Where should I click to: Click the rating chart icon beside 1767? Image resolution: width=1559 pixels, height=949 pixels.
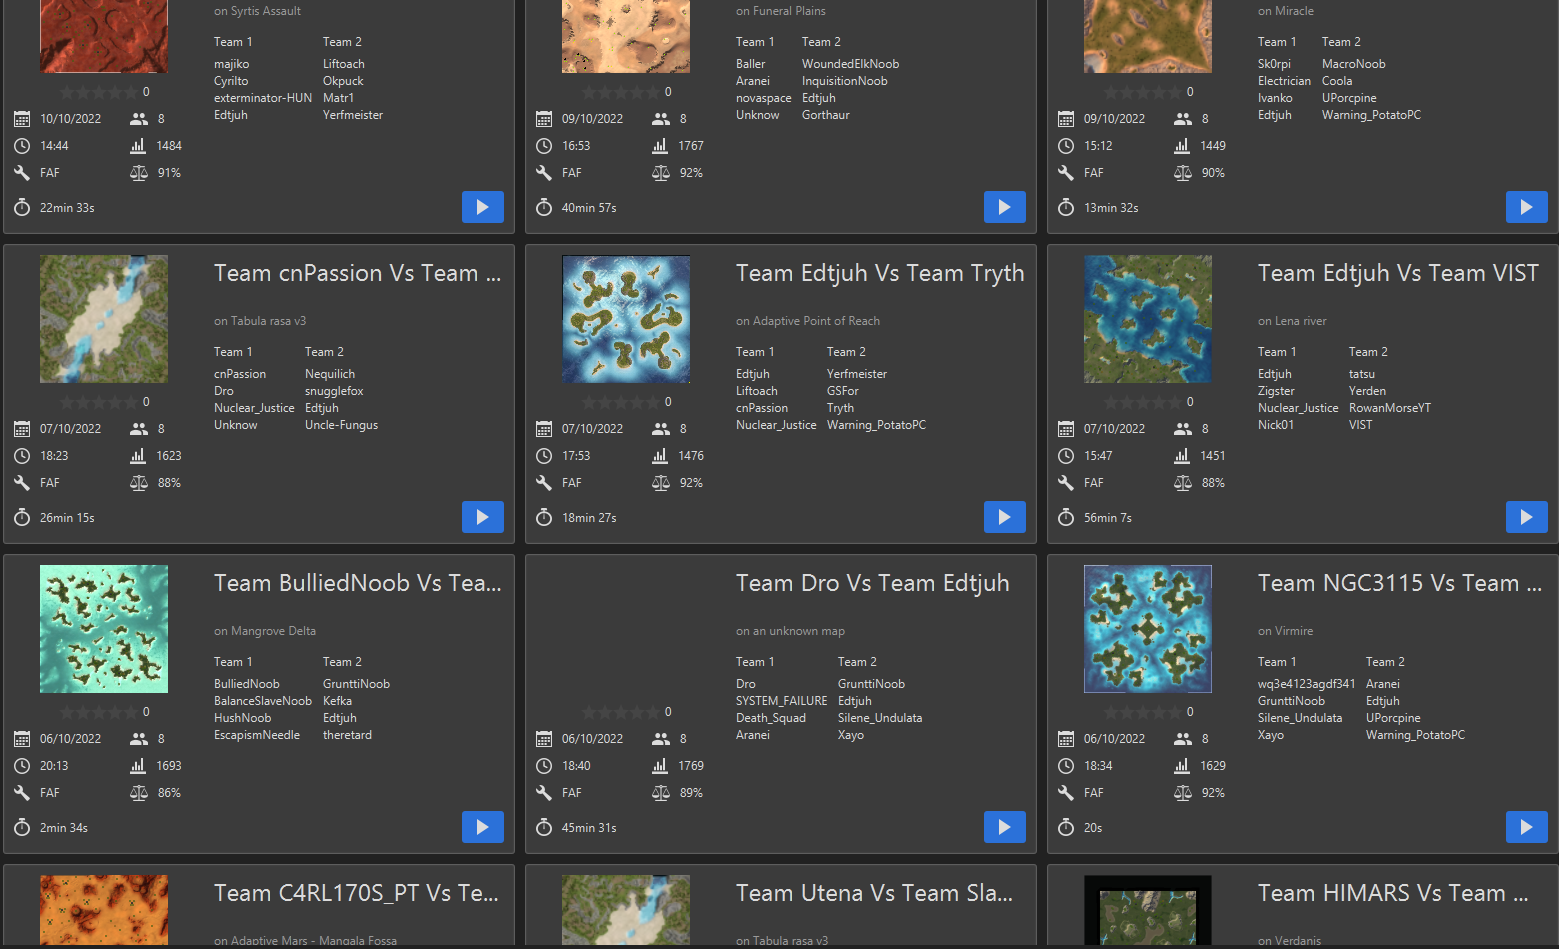pos(660,146)
